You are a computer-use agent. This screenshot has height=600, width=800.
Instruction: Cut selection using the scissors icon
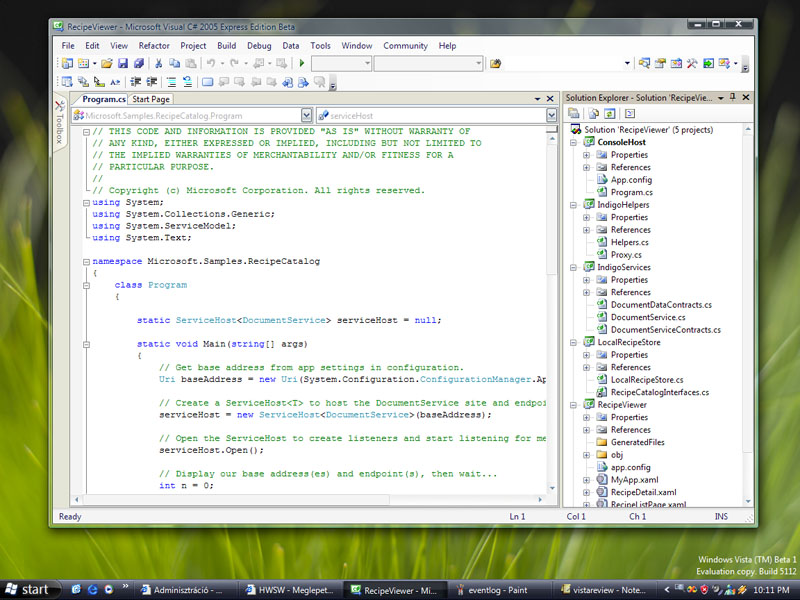coord(159,63)
